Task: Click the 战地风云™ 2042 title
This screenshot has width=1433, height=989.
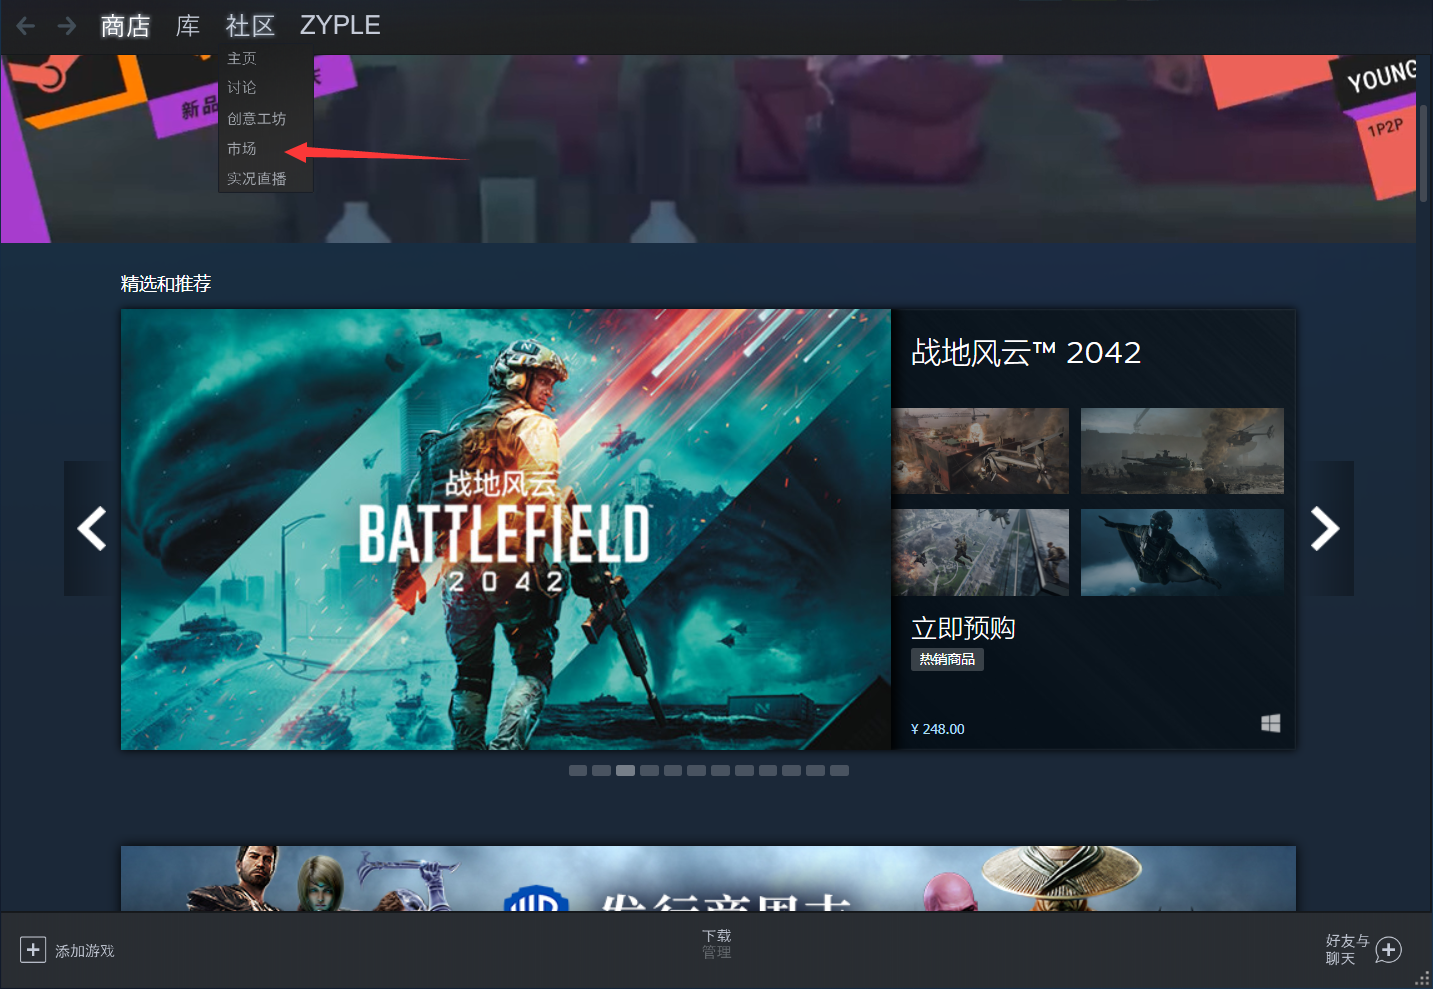Action: (1026, 353)
